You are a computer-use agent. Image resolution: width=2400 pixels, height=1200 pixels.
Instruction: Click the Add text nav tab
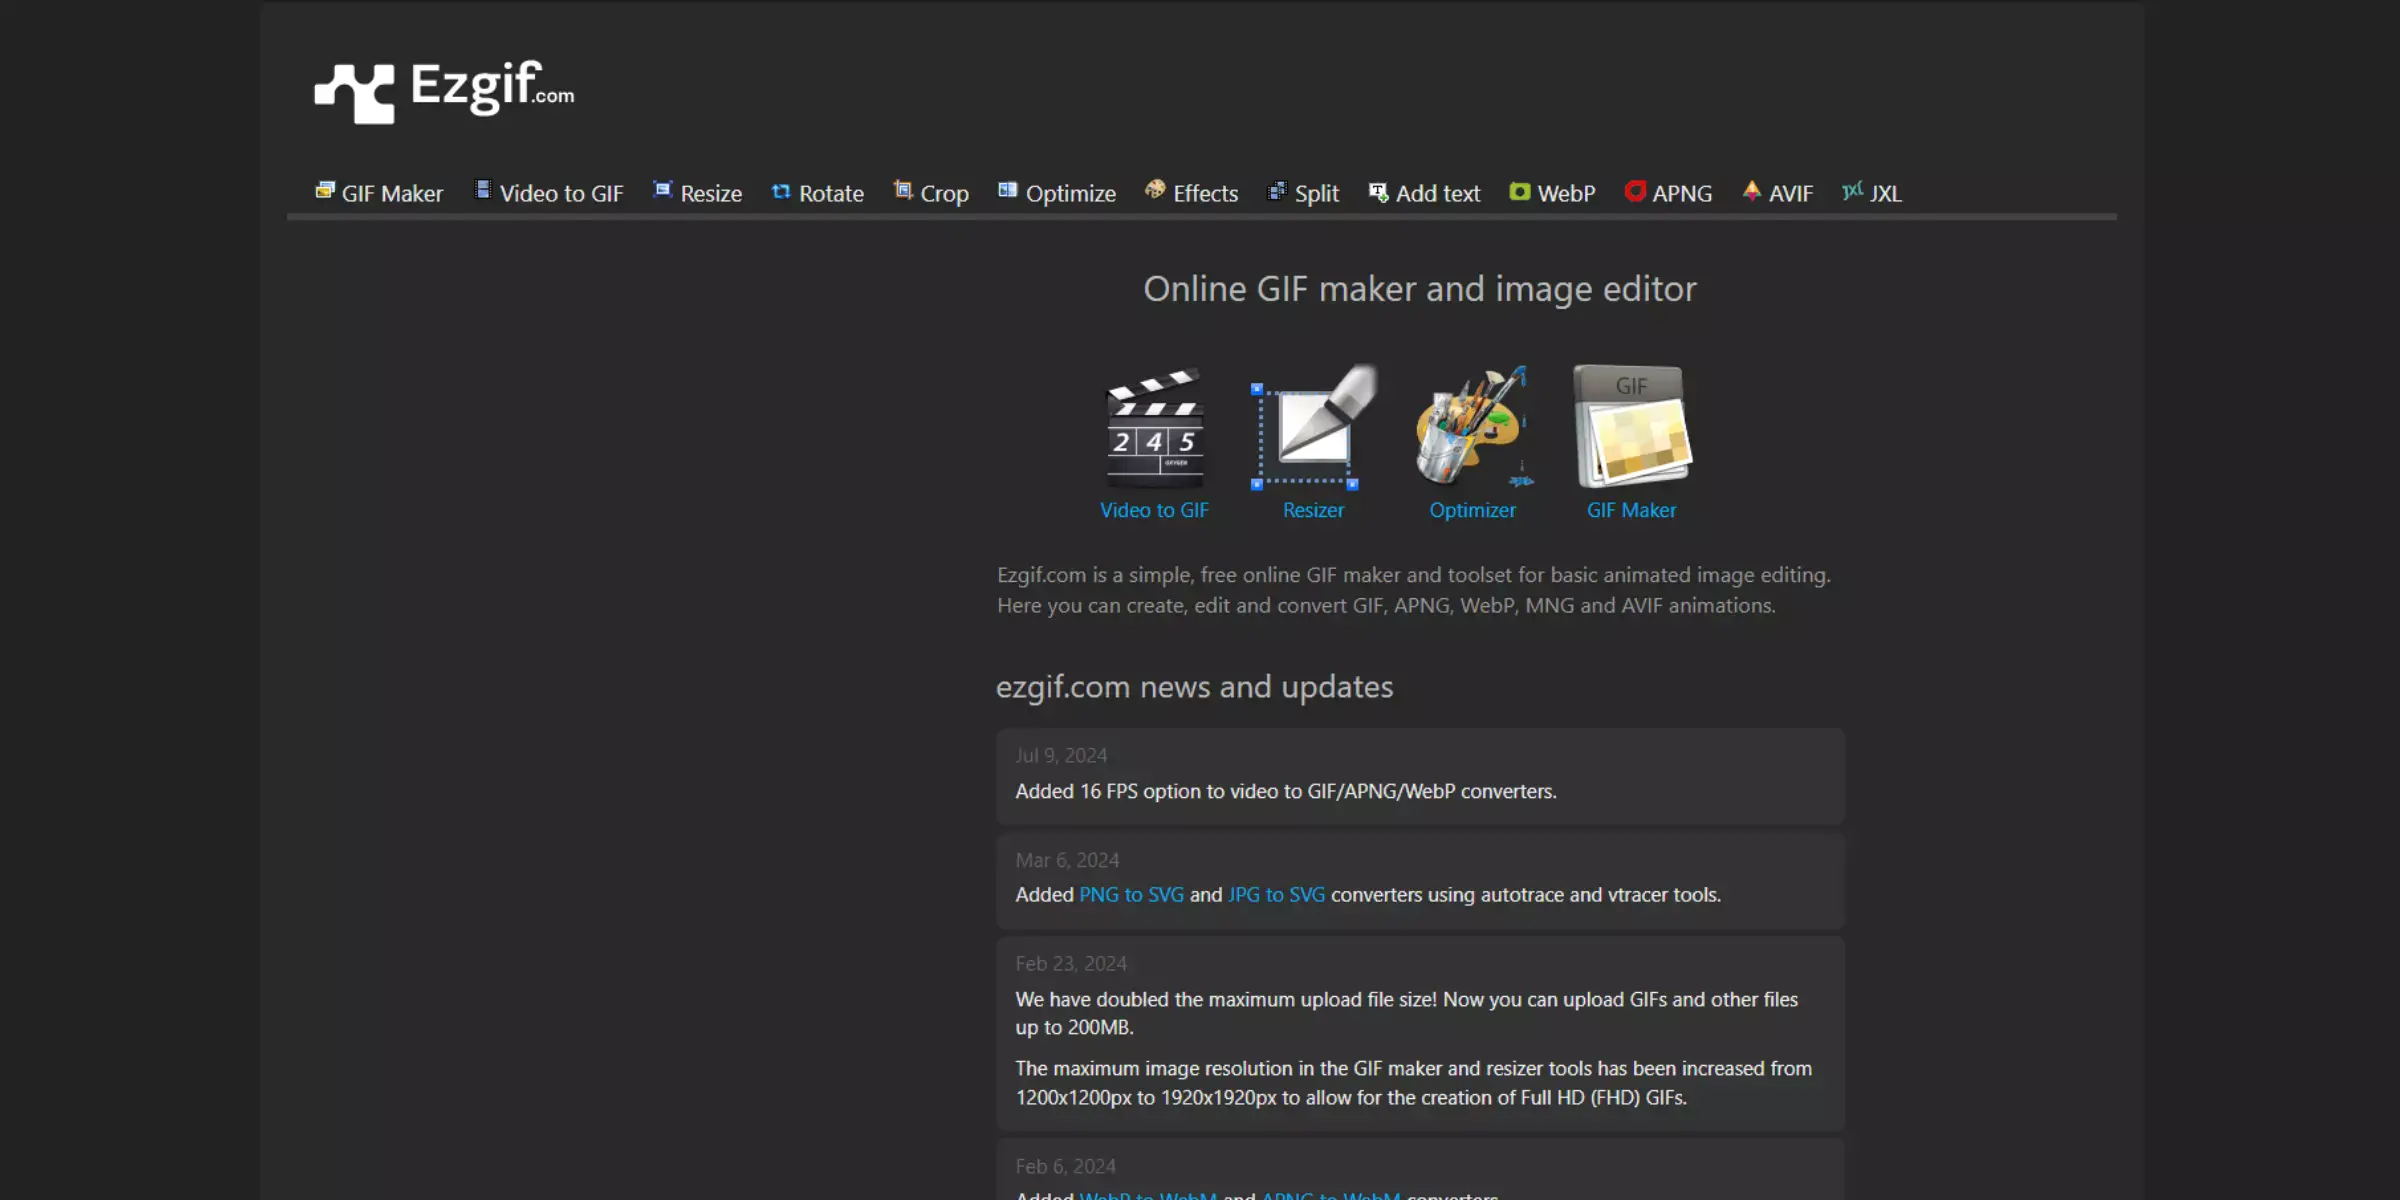coord(1423,191)
